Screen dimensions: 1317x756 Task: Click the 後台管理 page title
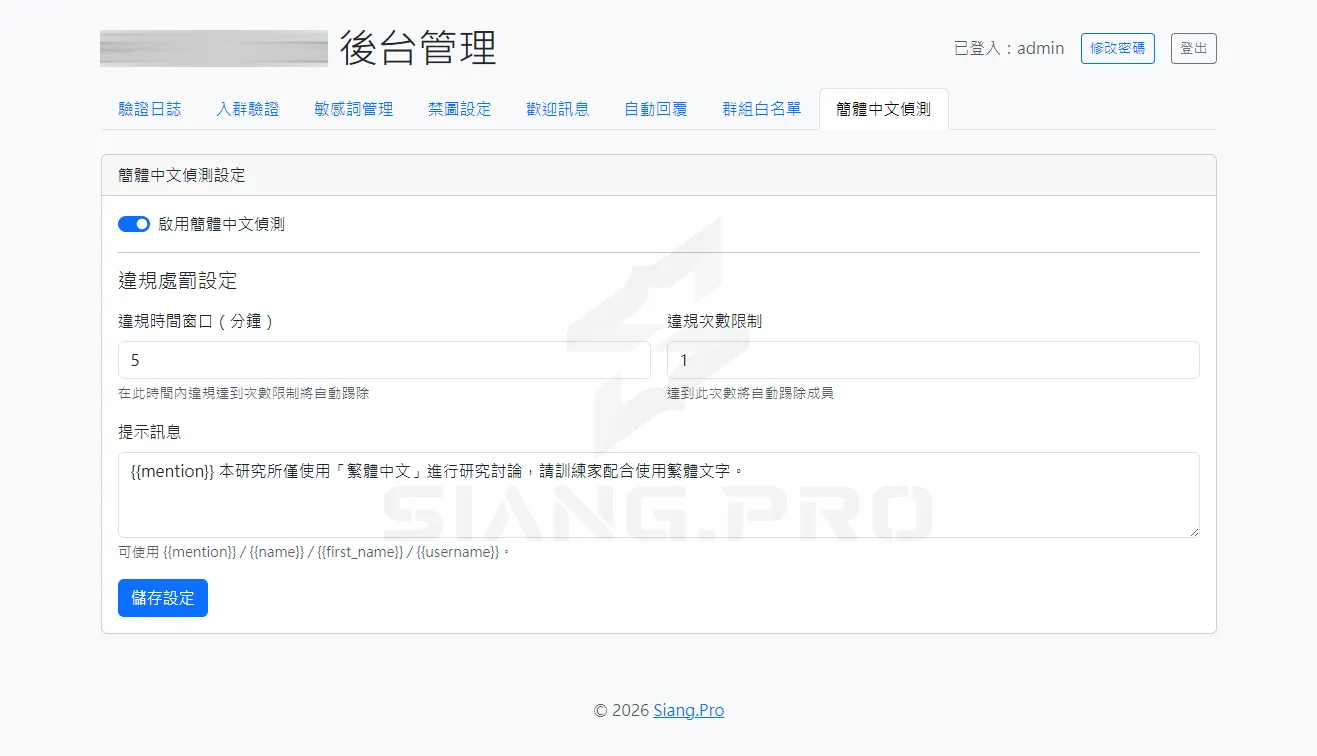[418, 48]
